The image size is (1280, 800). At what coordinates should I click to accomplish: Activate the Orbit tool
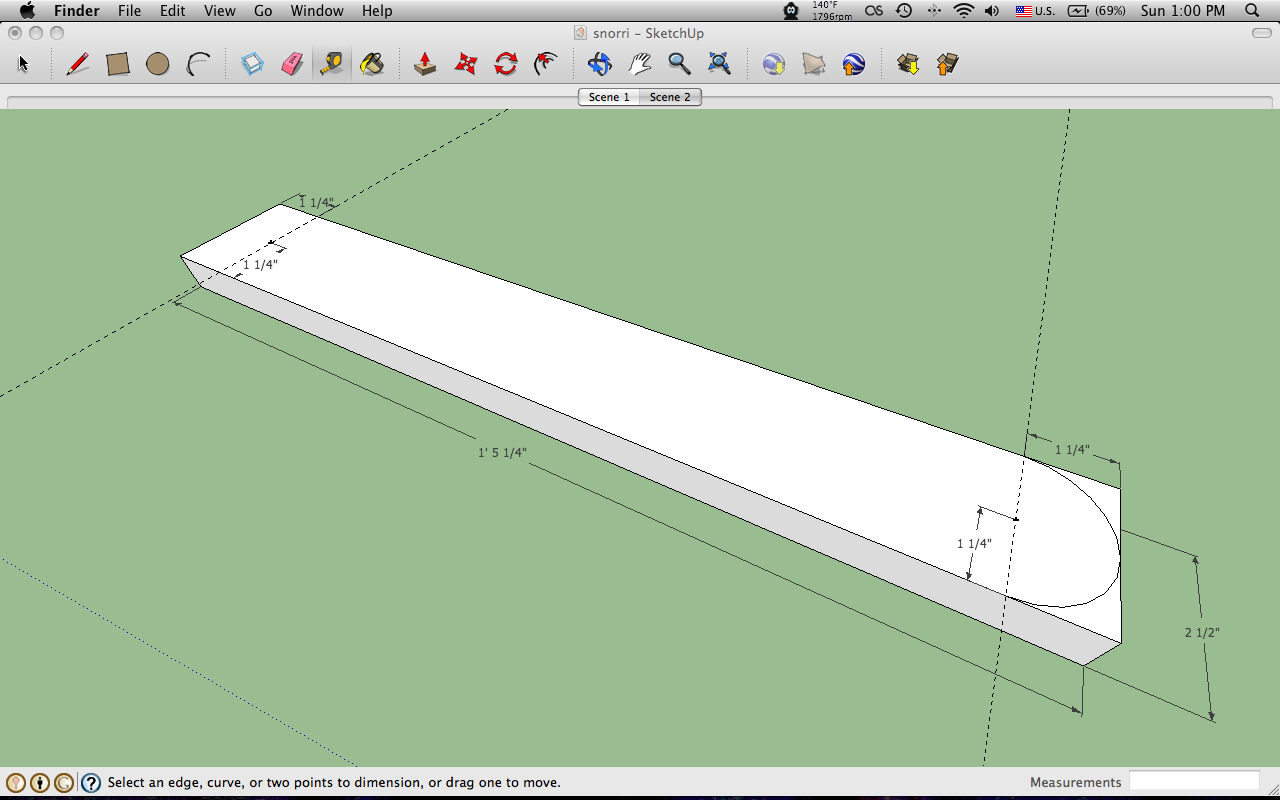(x=600, y=65)
